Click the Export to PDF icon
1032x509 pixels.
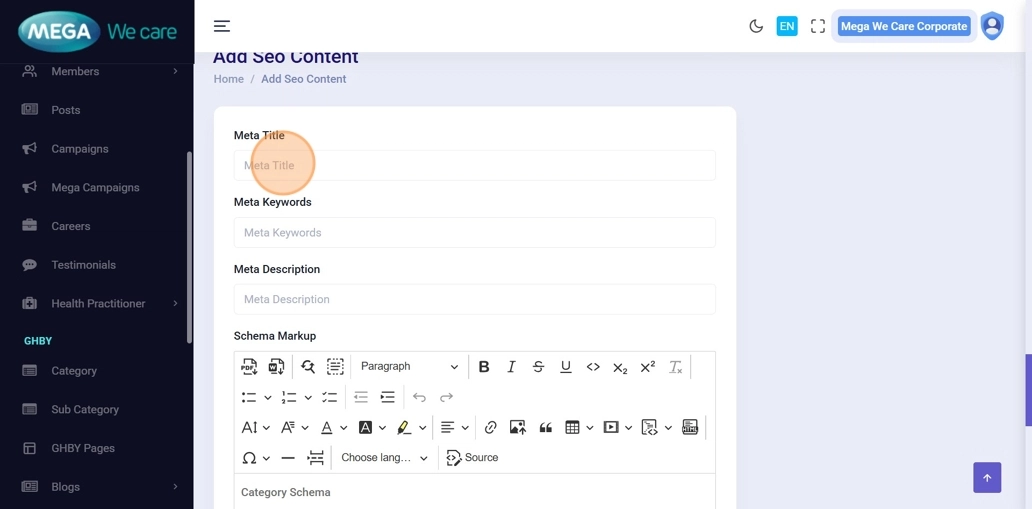pos(249,367)
